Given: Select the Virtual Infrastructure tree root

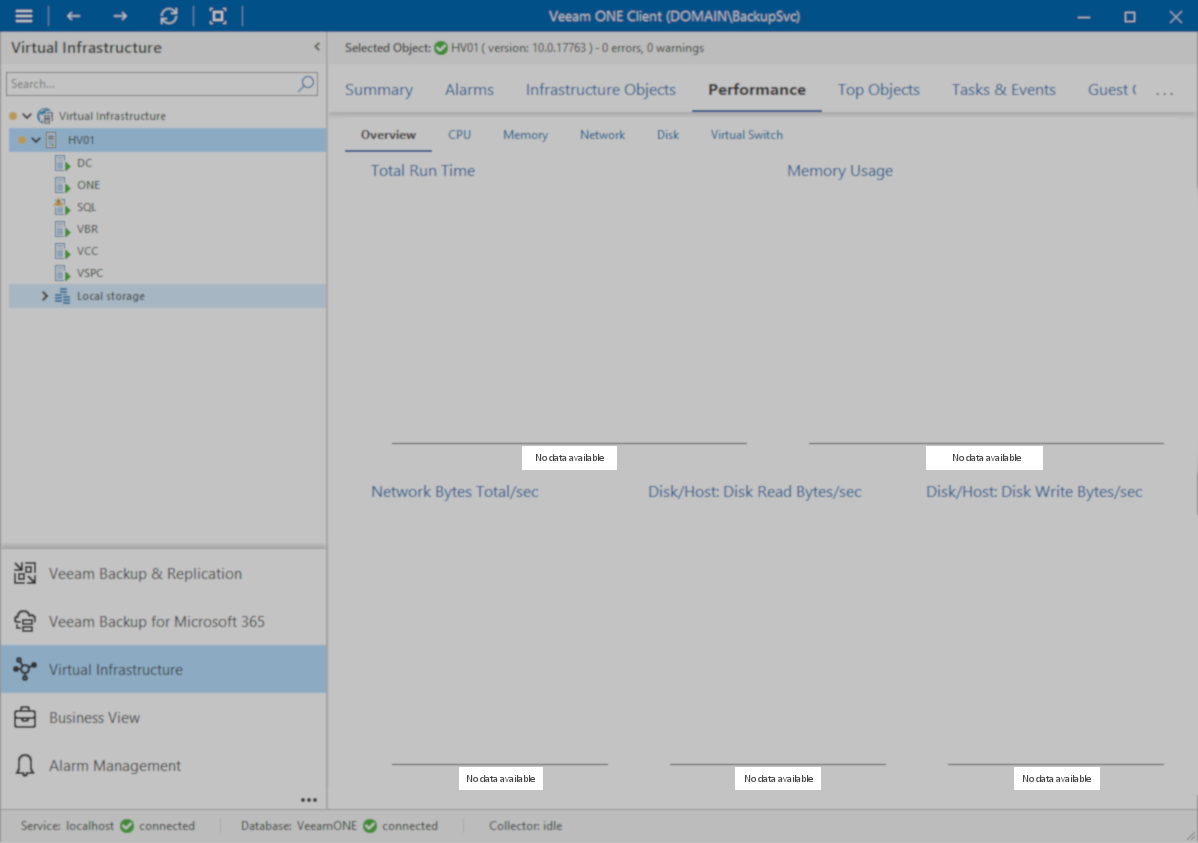Looking at the screenshot, I should pyautogui.click(x=112, y=116).
